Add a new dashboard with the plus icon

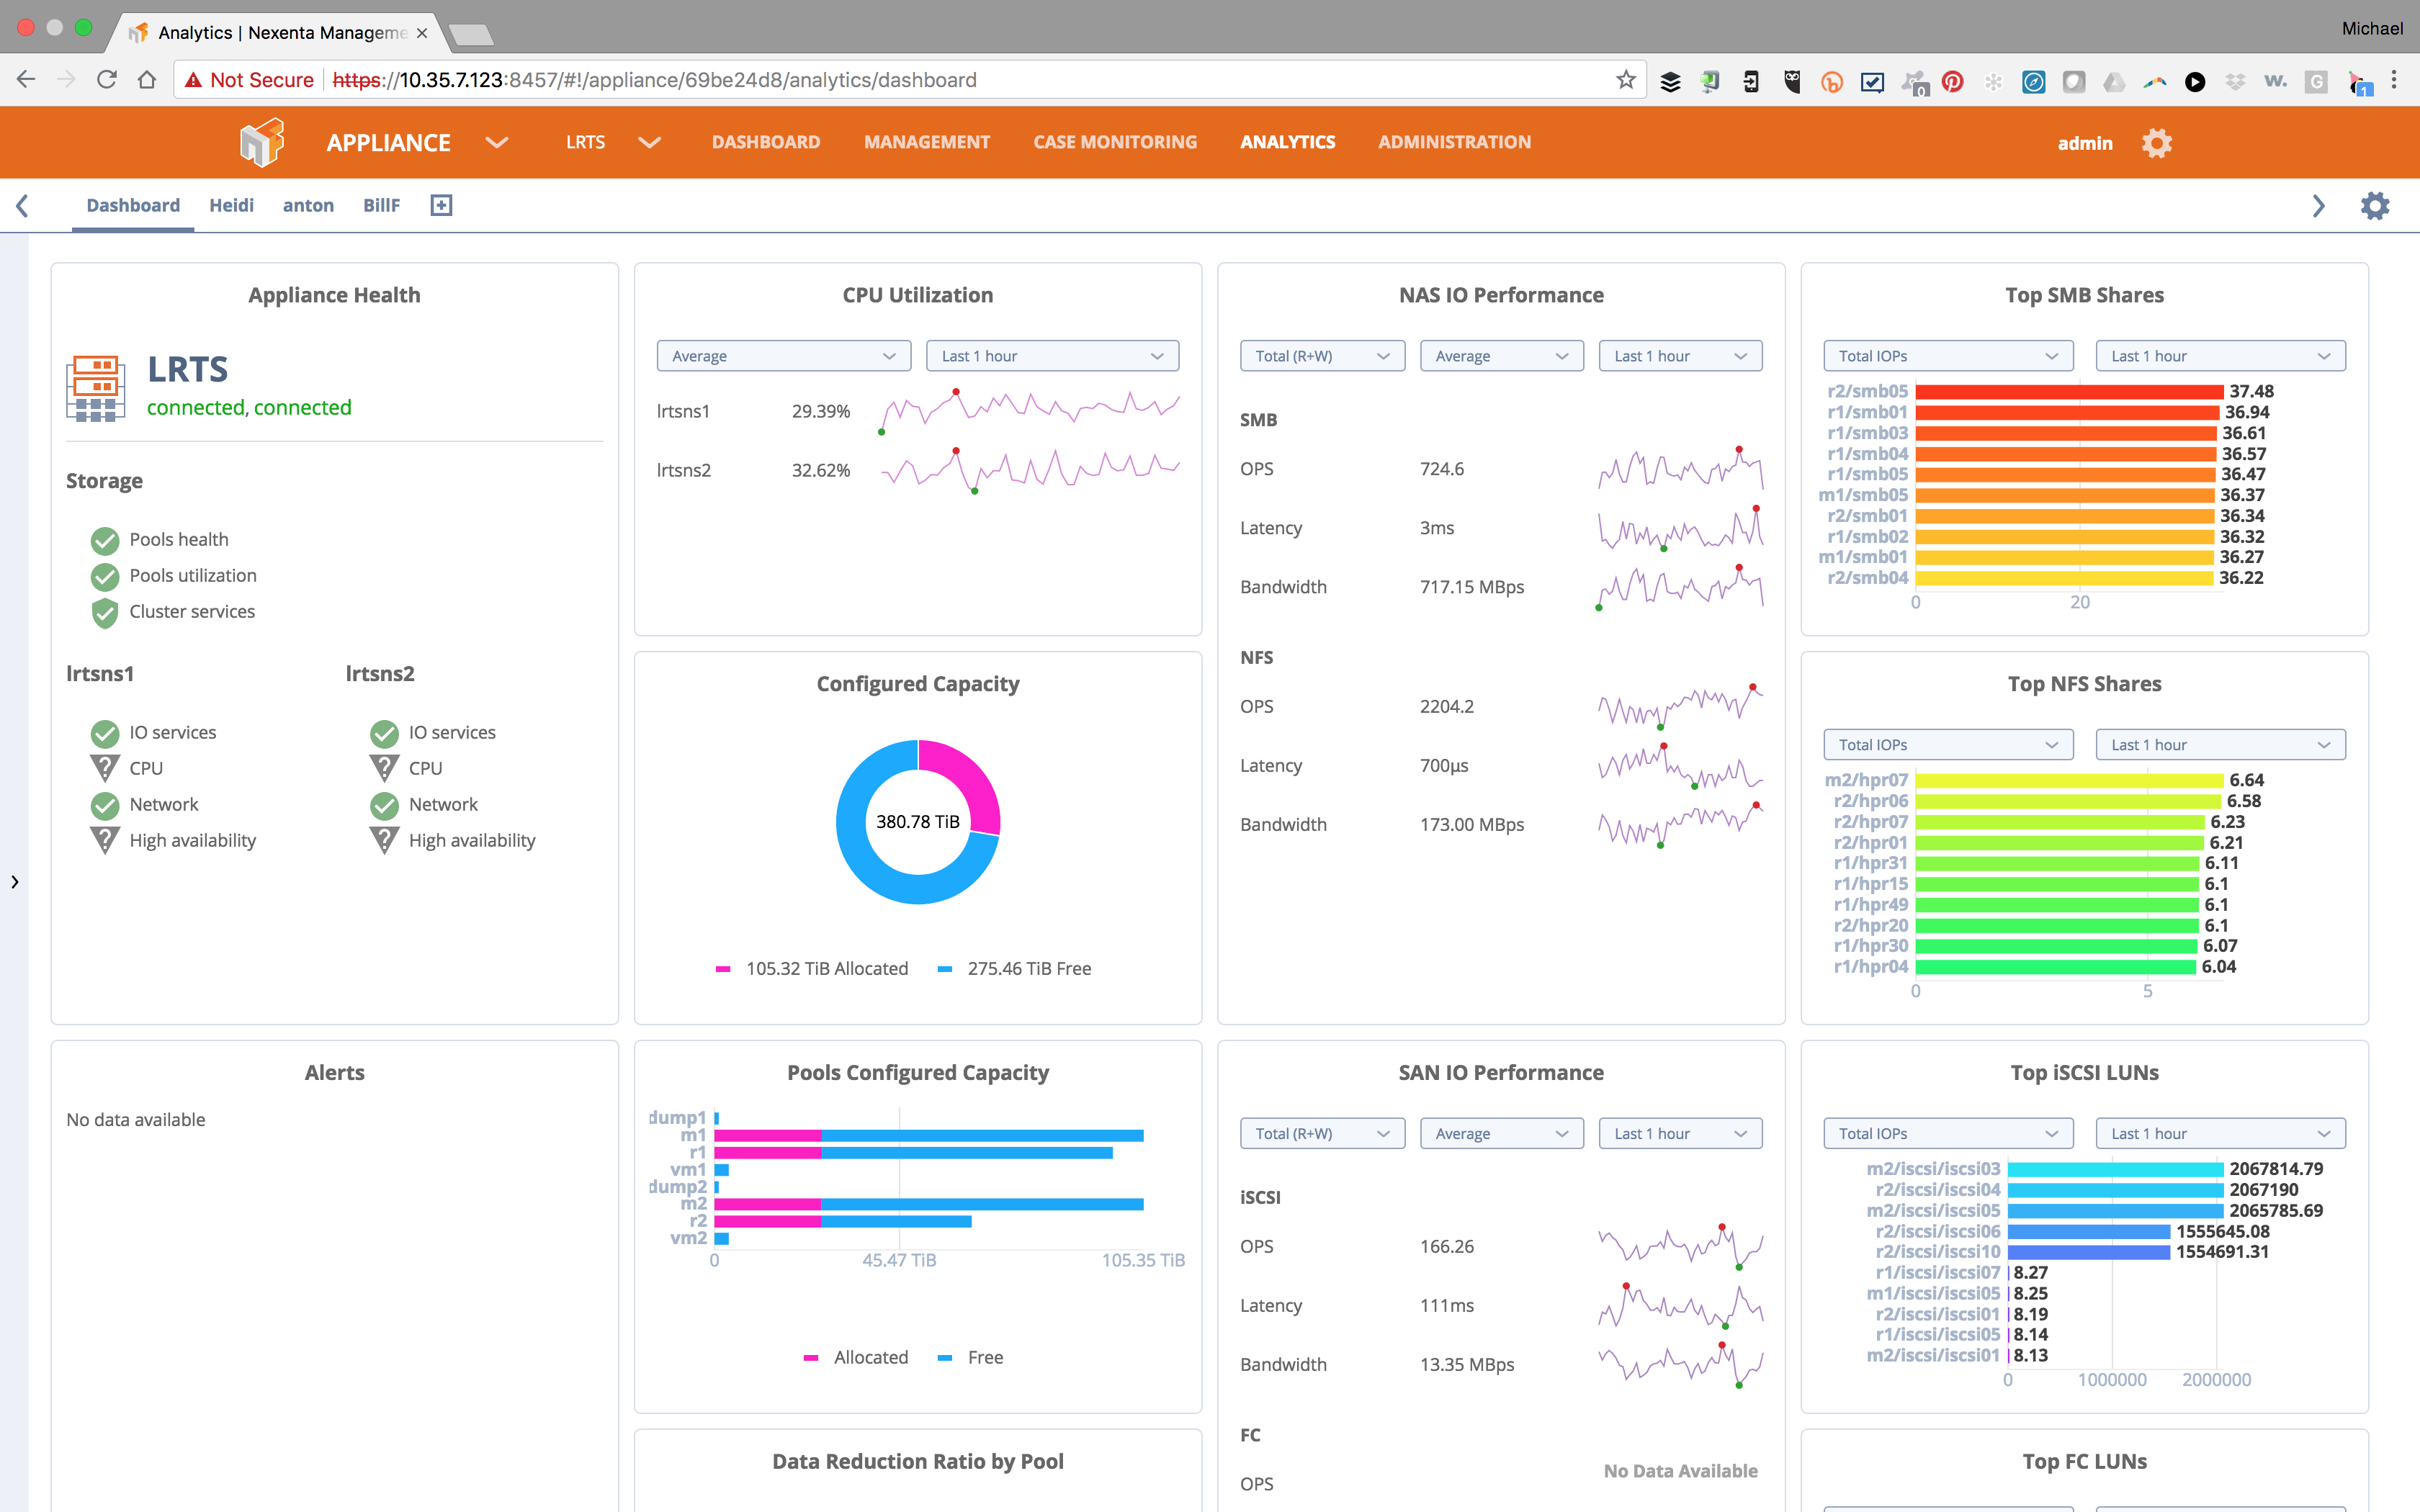tap(440, 205)
